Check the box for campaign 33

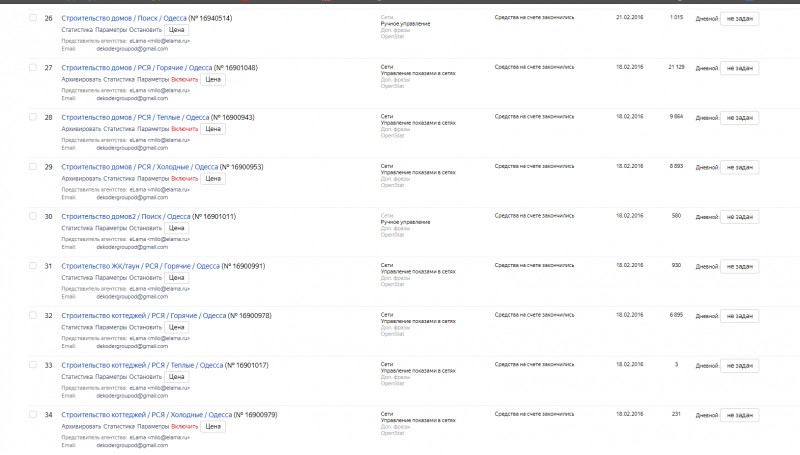click(33, 365)
